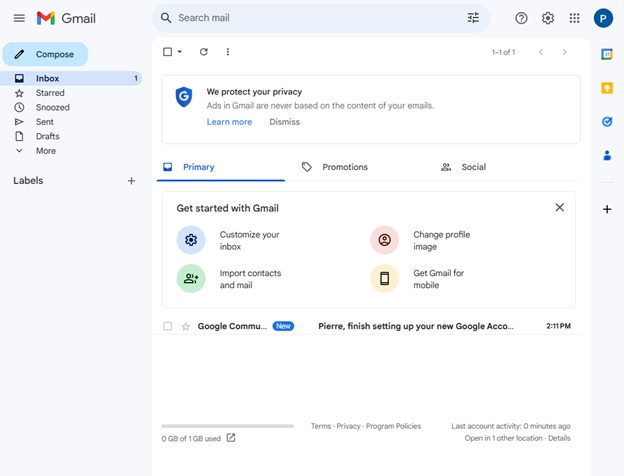624x476 pixels.
Task: Click the Get Gmail for mobile text
Action: pos(438,279)
